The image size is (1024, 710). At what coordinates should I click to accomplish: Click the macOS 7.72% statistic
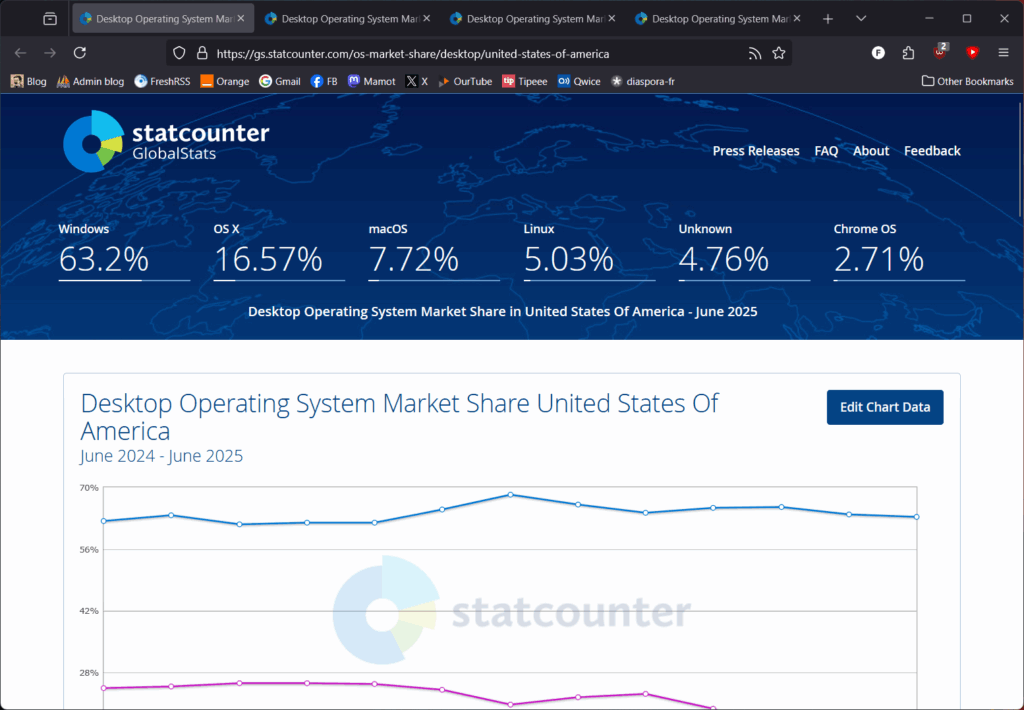434,251
